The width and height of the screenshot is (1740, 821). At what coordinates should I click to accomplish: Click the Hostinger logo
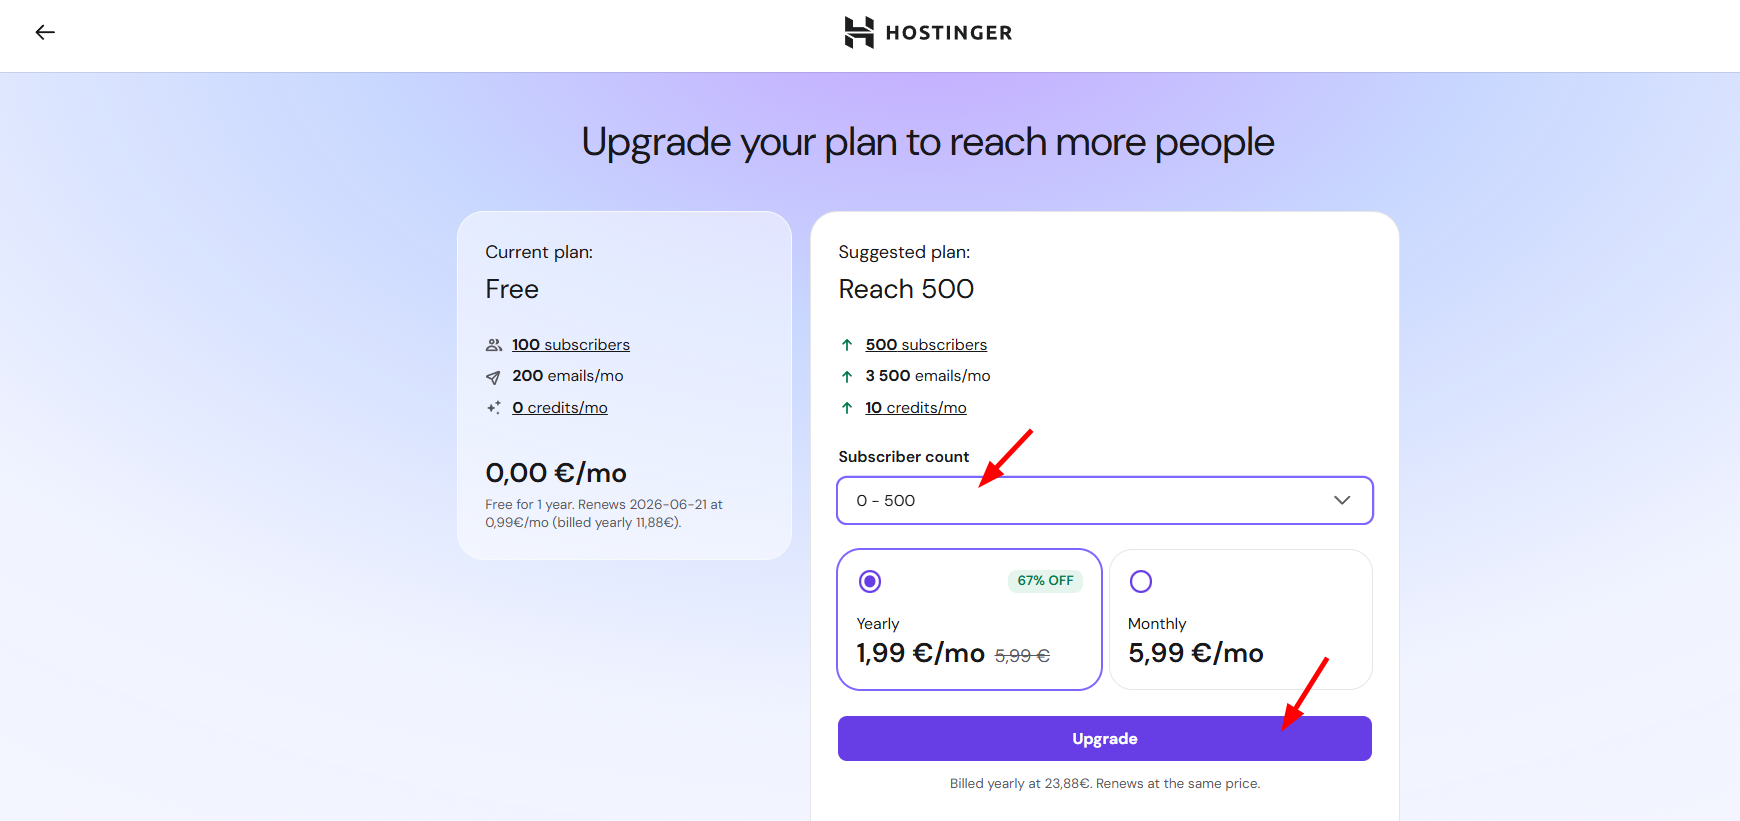tap(928, 32)
